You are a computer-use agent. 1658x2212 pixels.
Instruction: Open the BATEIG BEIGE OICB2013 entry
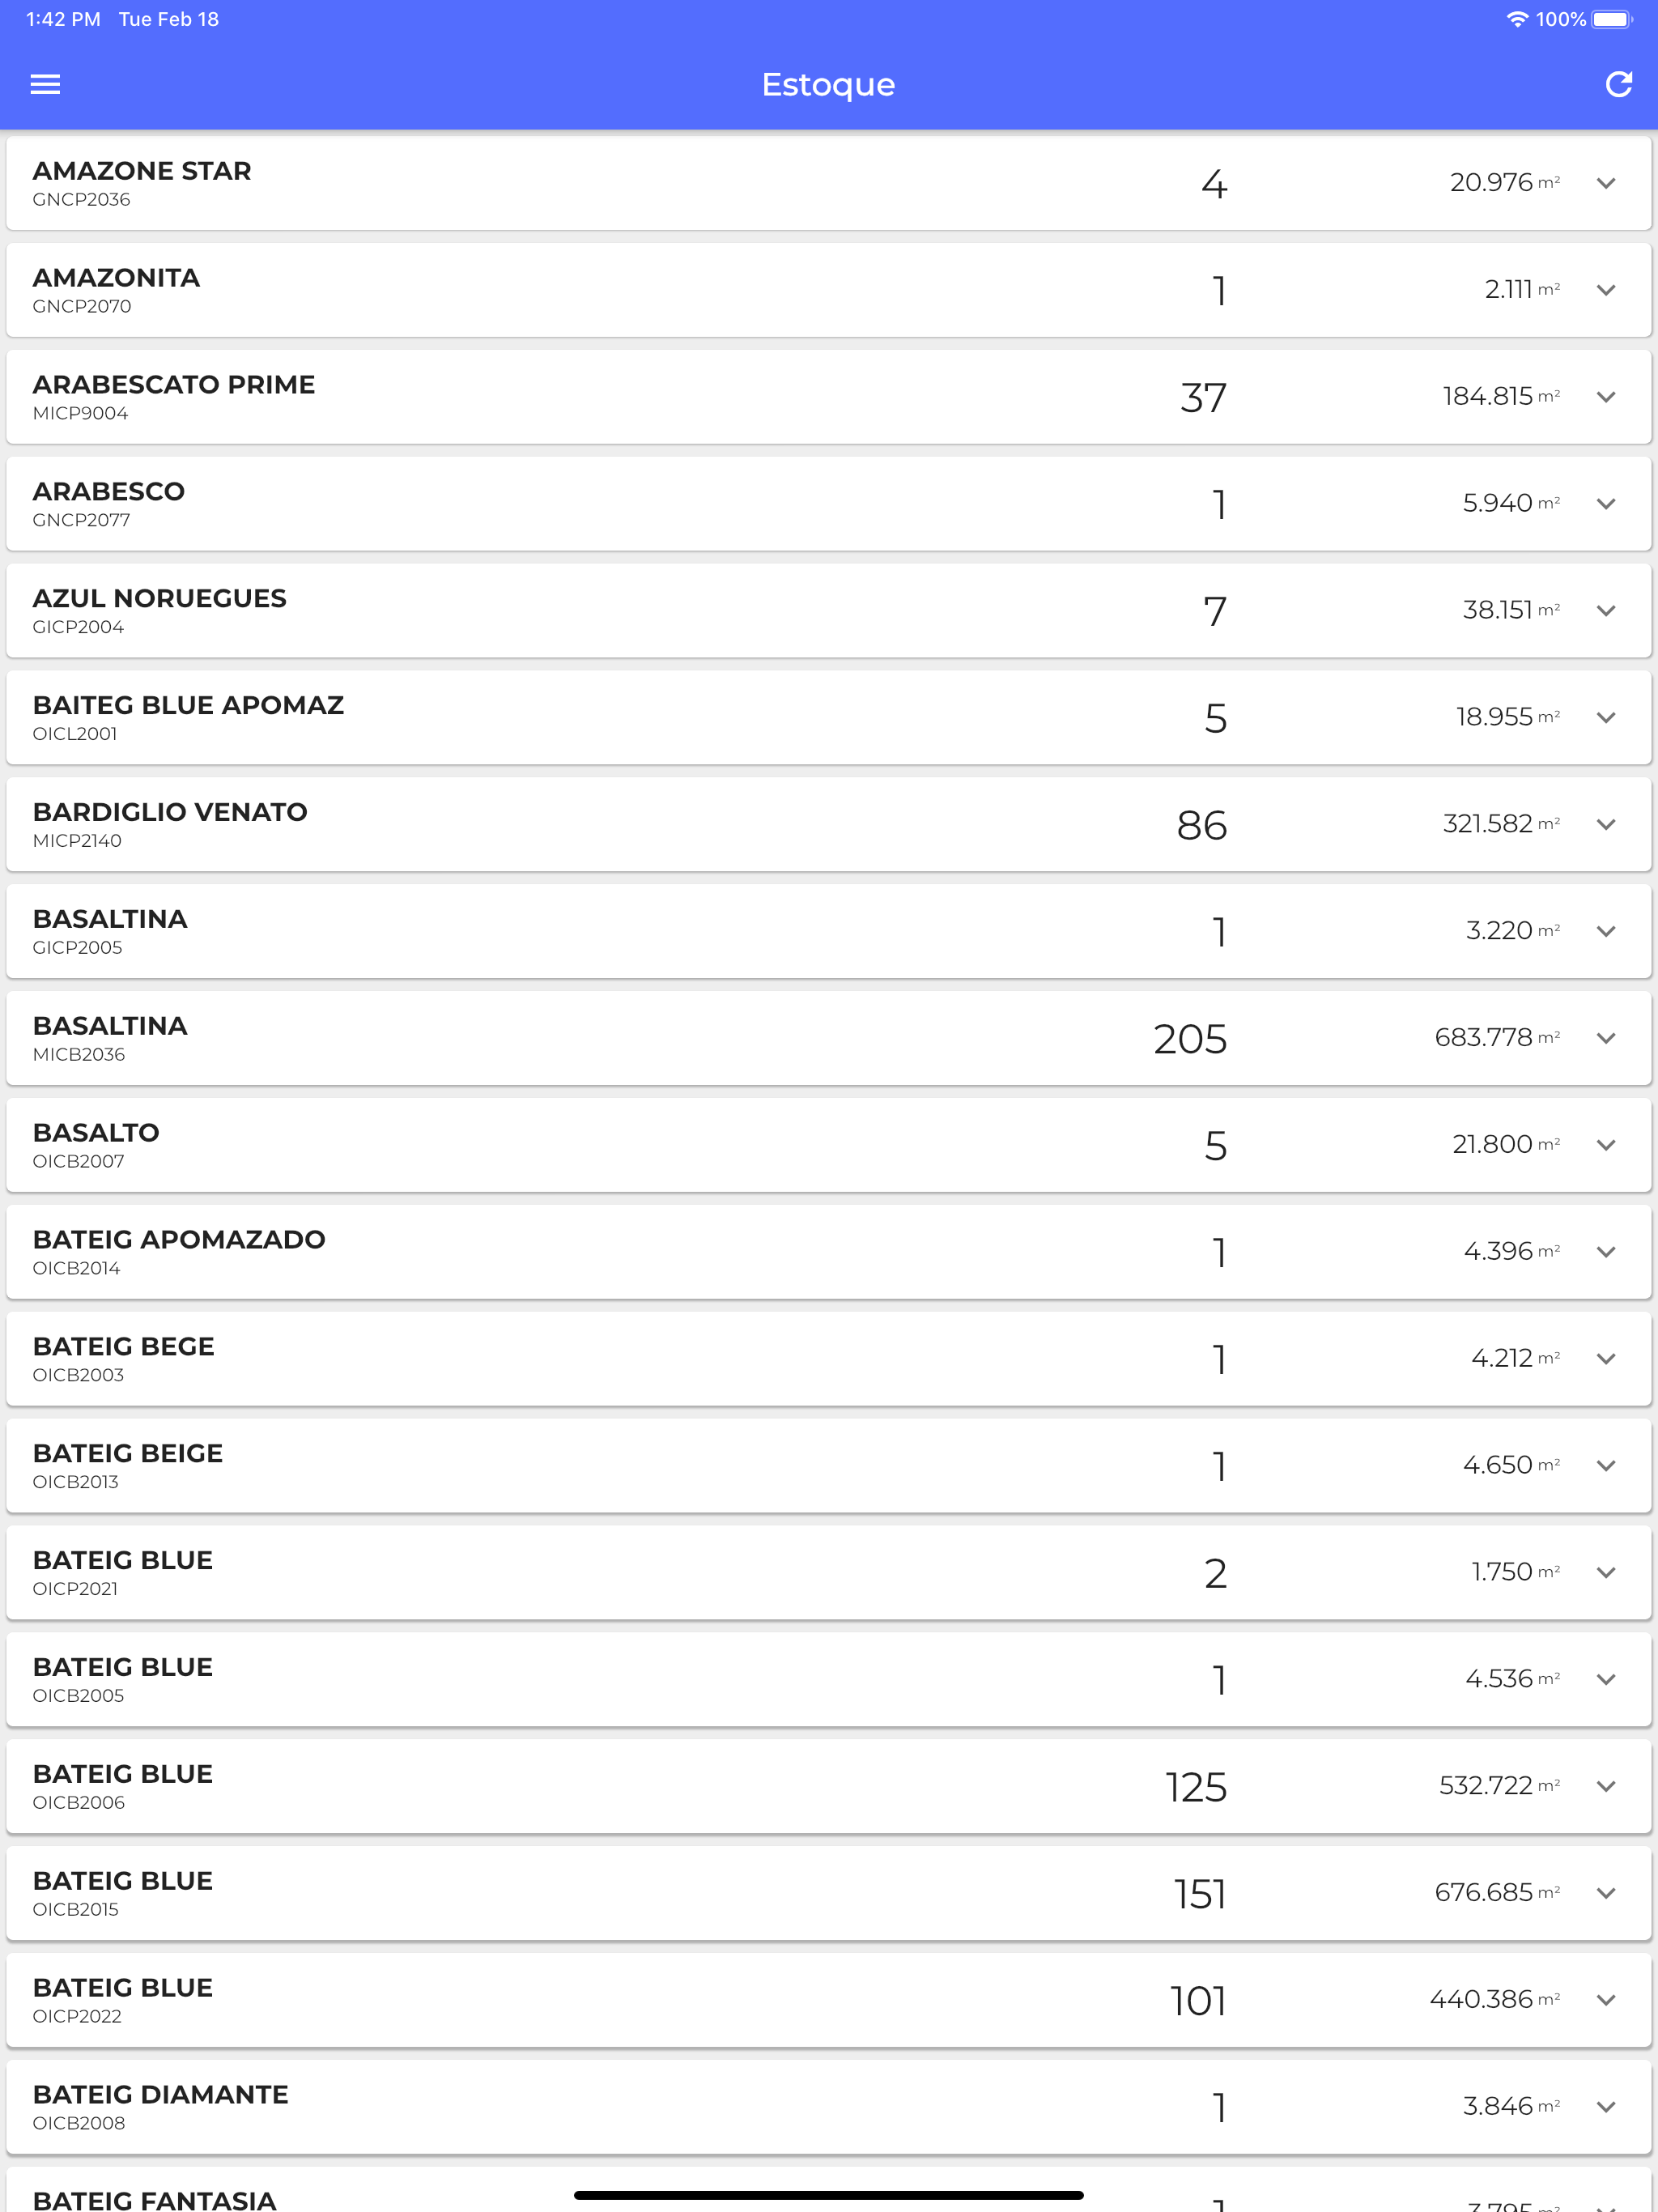[x=828, y=1466]
